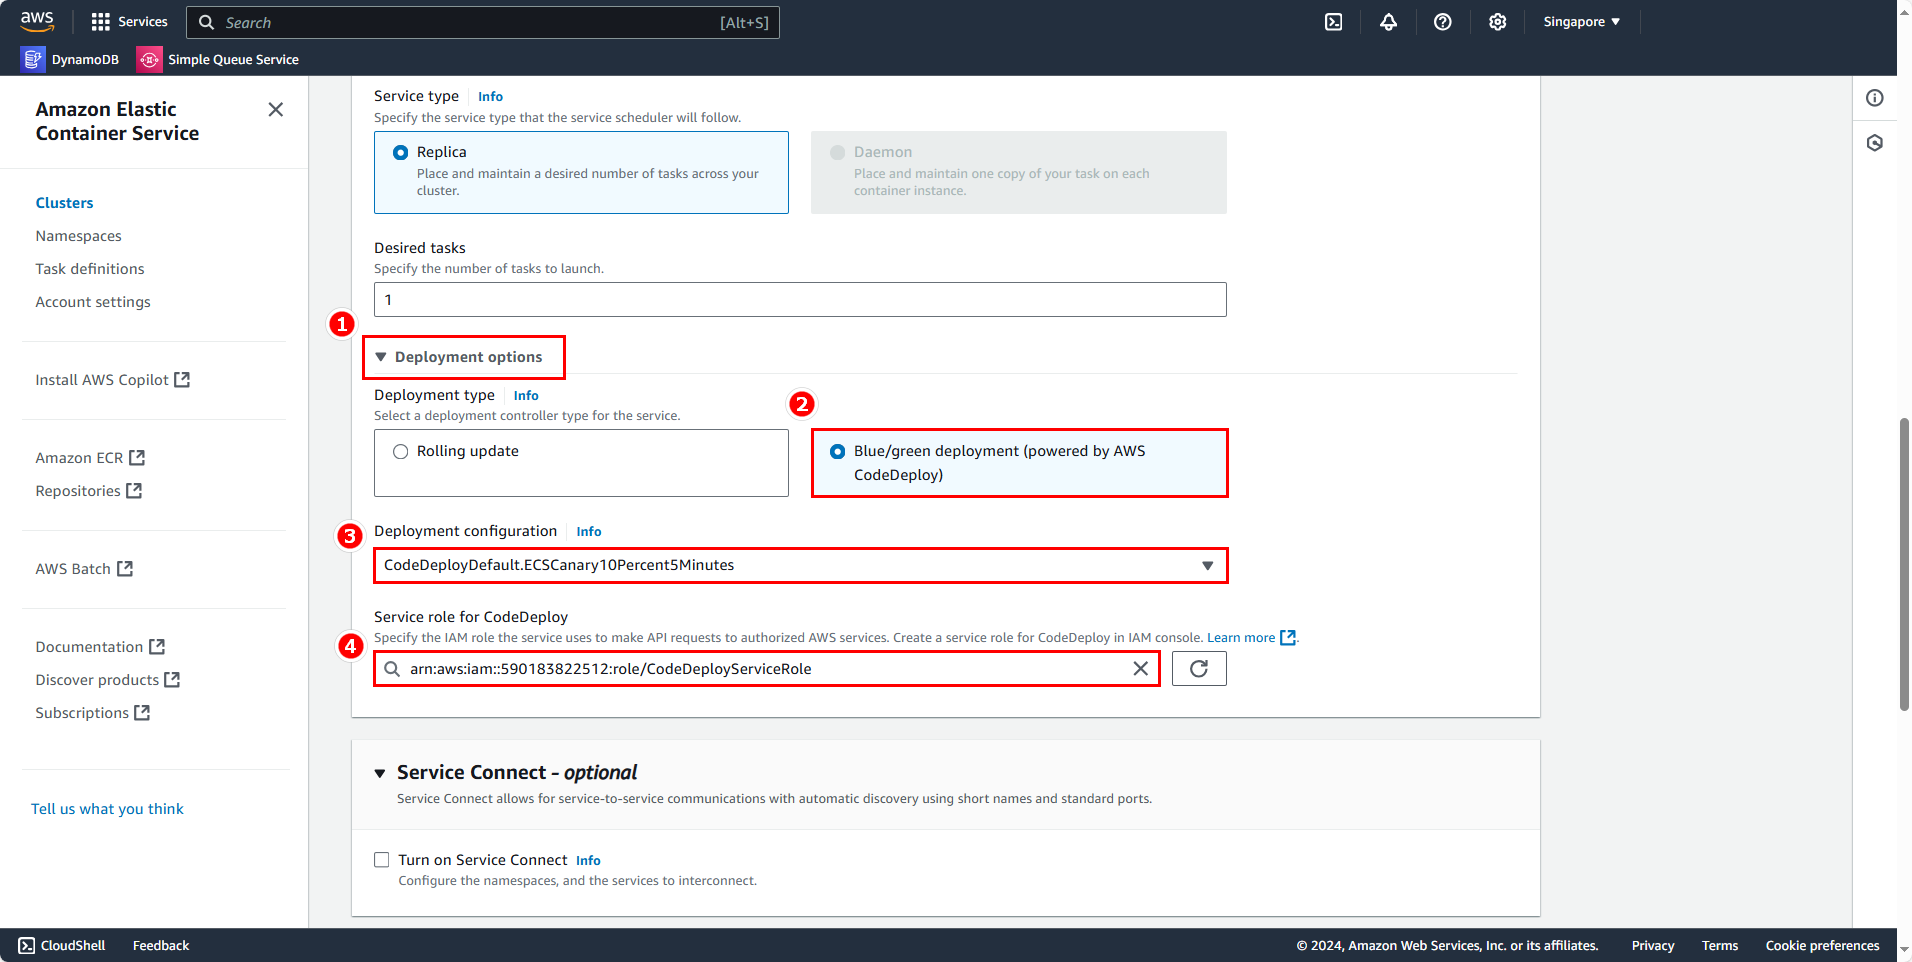Click Info link next to Deployment configuration

589,532
